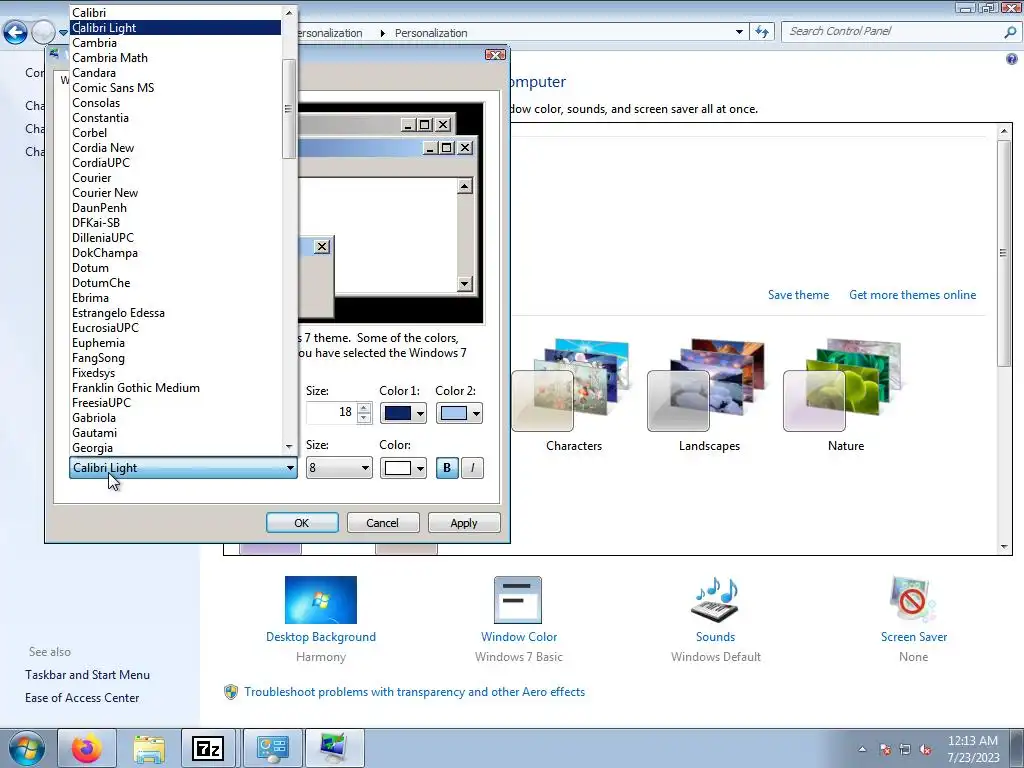Click the Personalization taskbar icon

pos(334,748)
